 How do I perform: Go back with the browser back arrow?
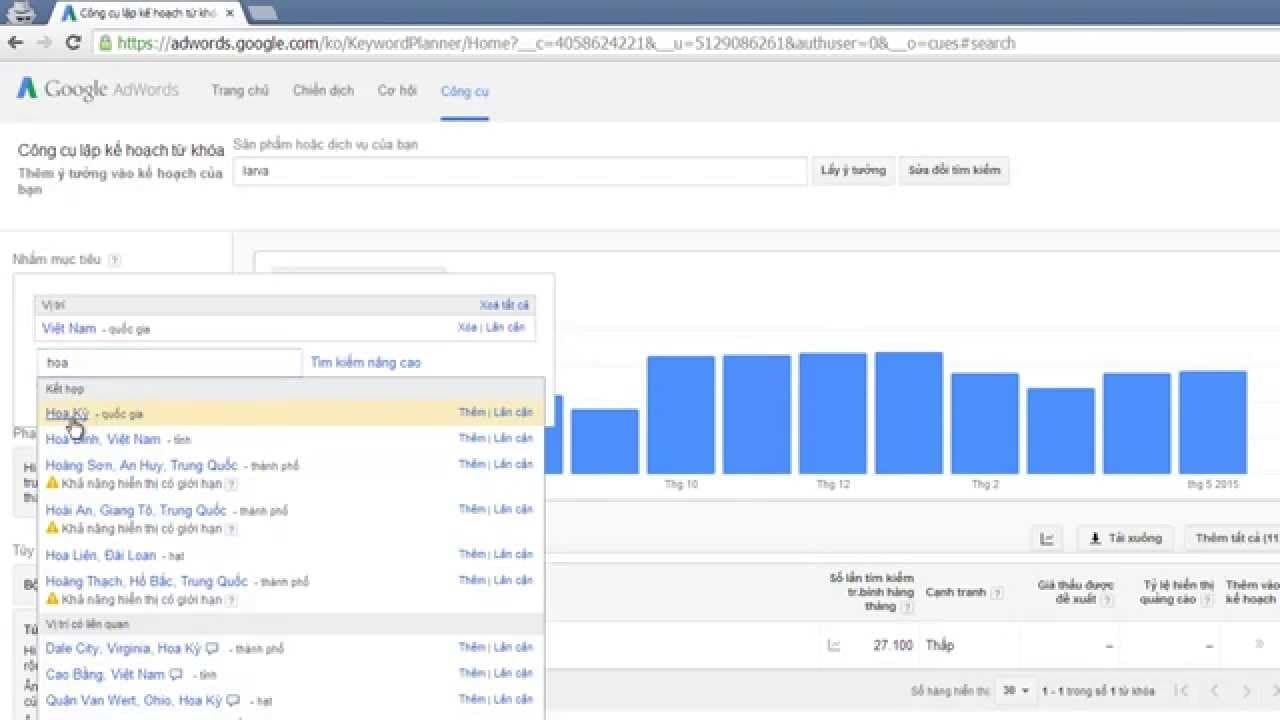[x=15, y=43]
